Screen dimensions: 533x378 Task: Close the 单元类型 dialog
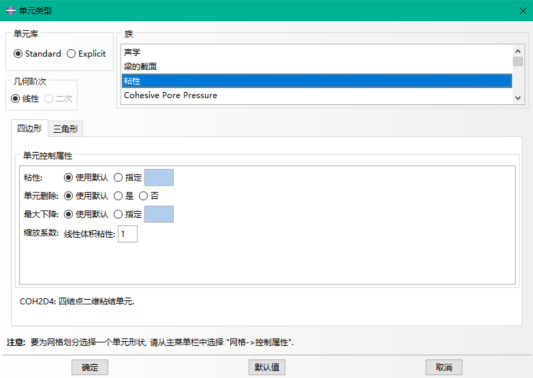click(523, 11)
